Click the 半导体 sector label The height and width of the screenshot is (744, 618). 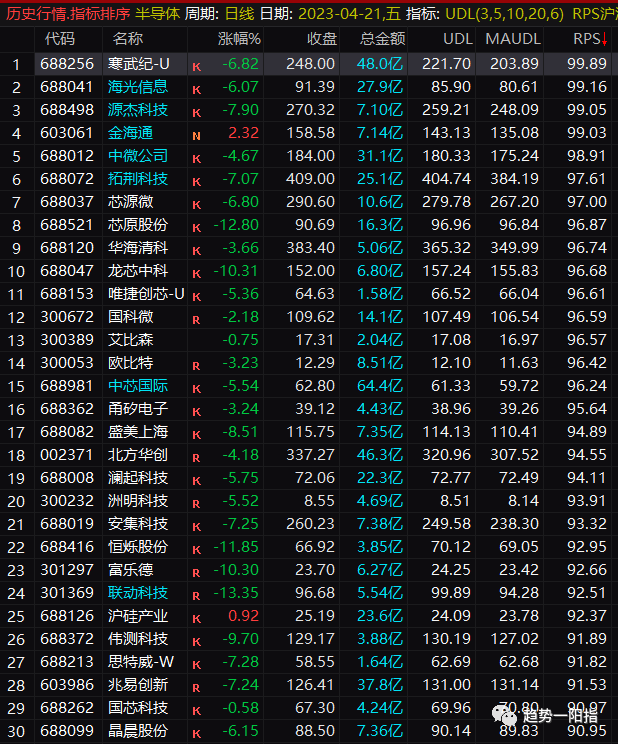point(158,14)
